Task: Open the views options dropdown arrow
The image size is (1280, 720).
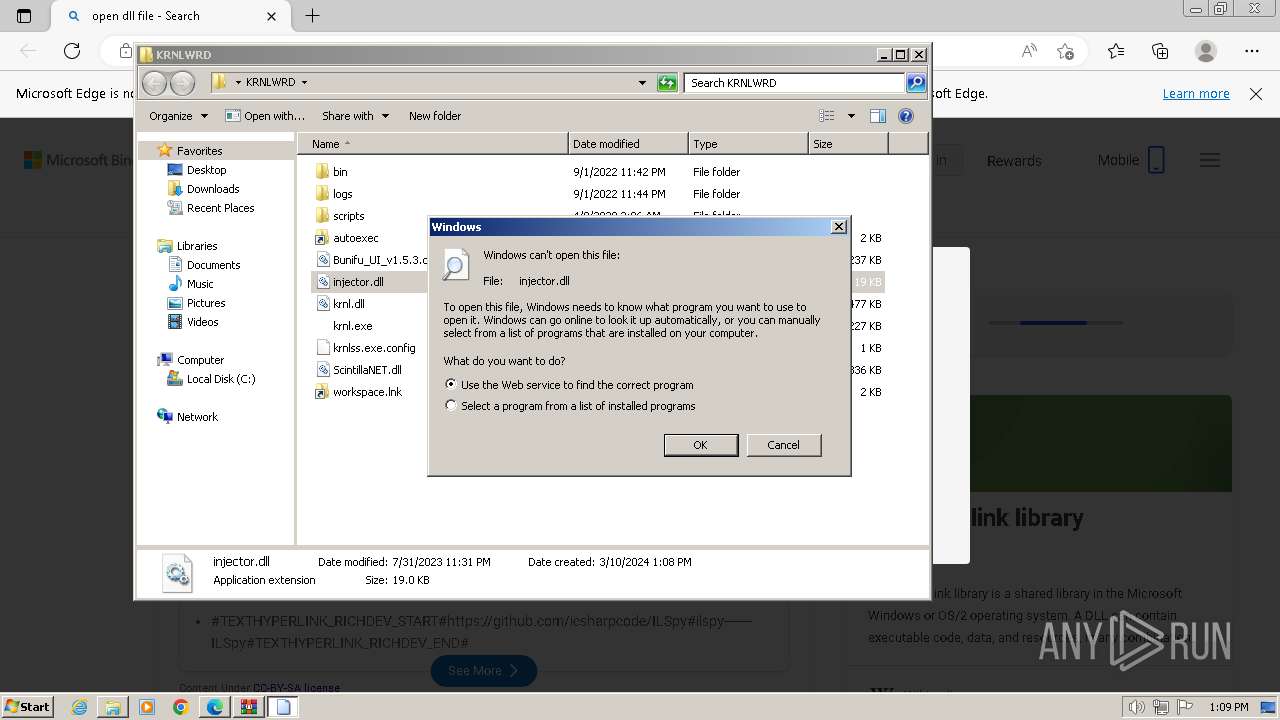Action: point(851,116)
